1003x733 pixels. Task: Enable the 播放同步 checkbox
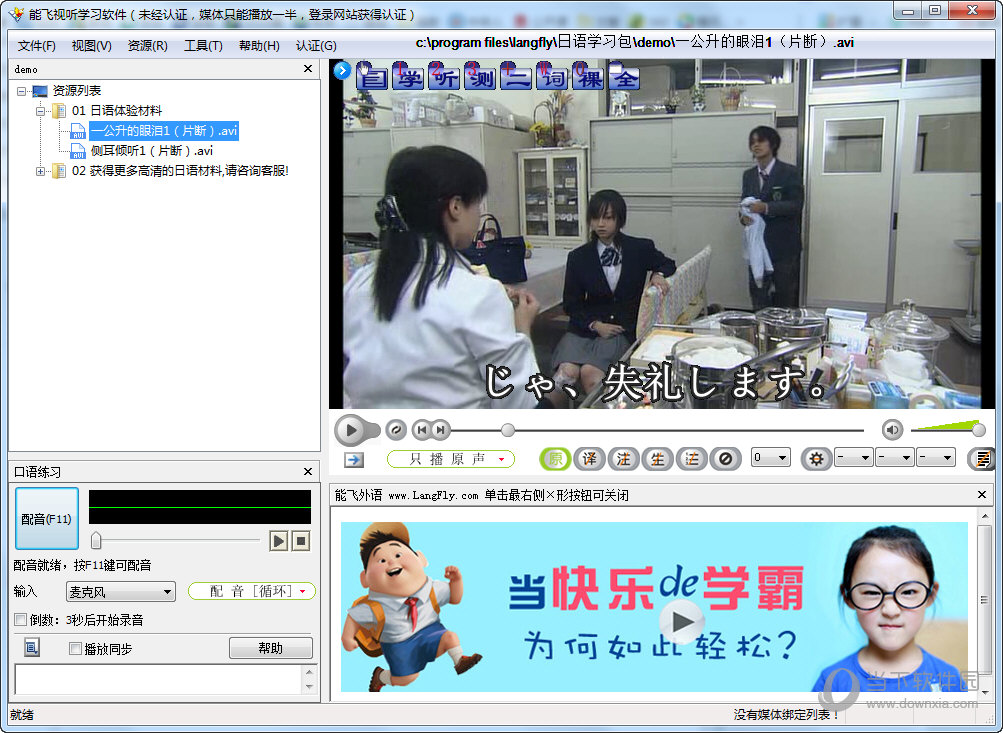(75, 649)
